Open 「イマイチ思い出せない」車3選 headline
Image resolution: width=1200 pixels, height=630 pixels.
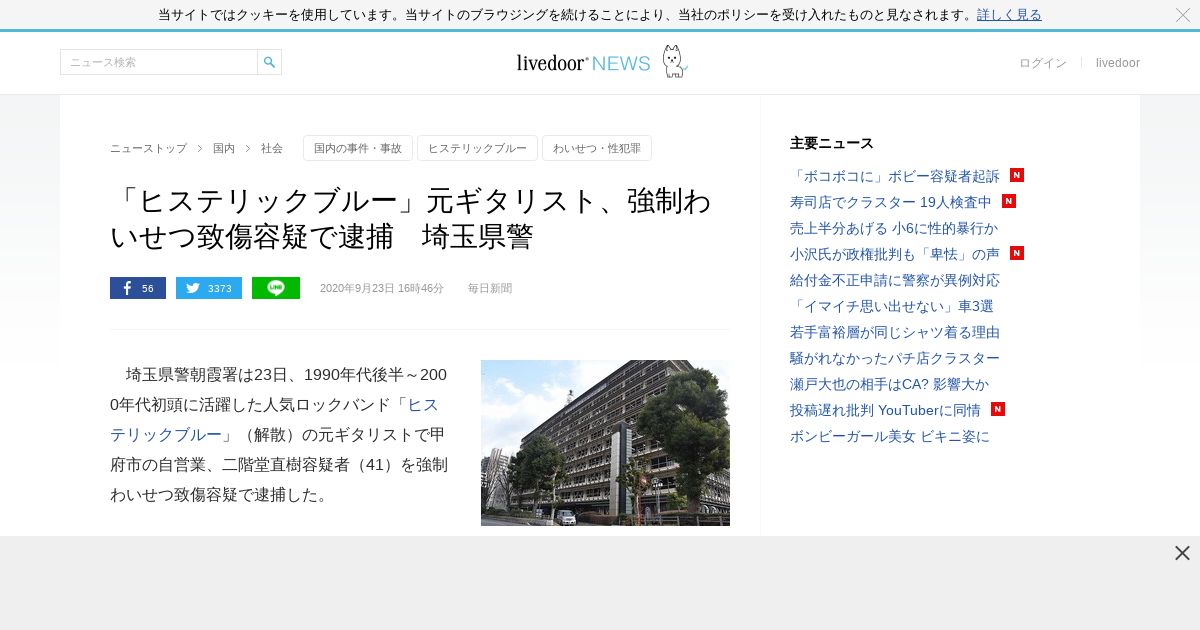point(892,306)
